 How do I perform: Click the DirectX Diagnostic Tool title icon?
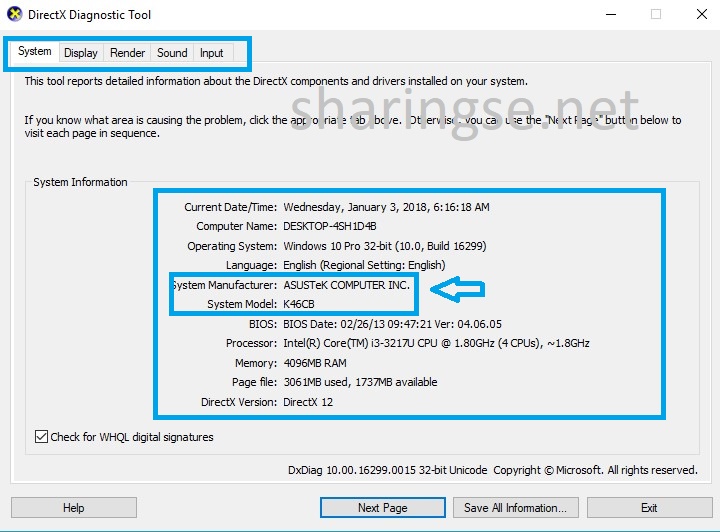tap(15, 14)
